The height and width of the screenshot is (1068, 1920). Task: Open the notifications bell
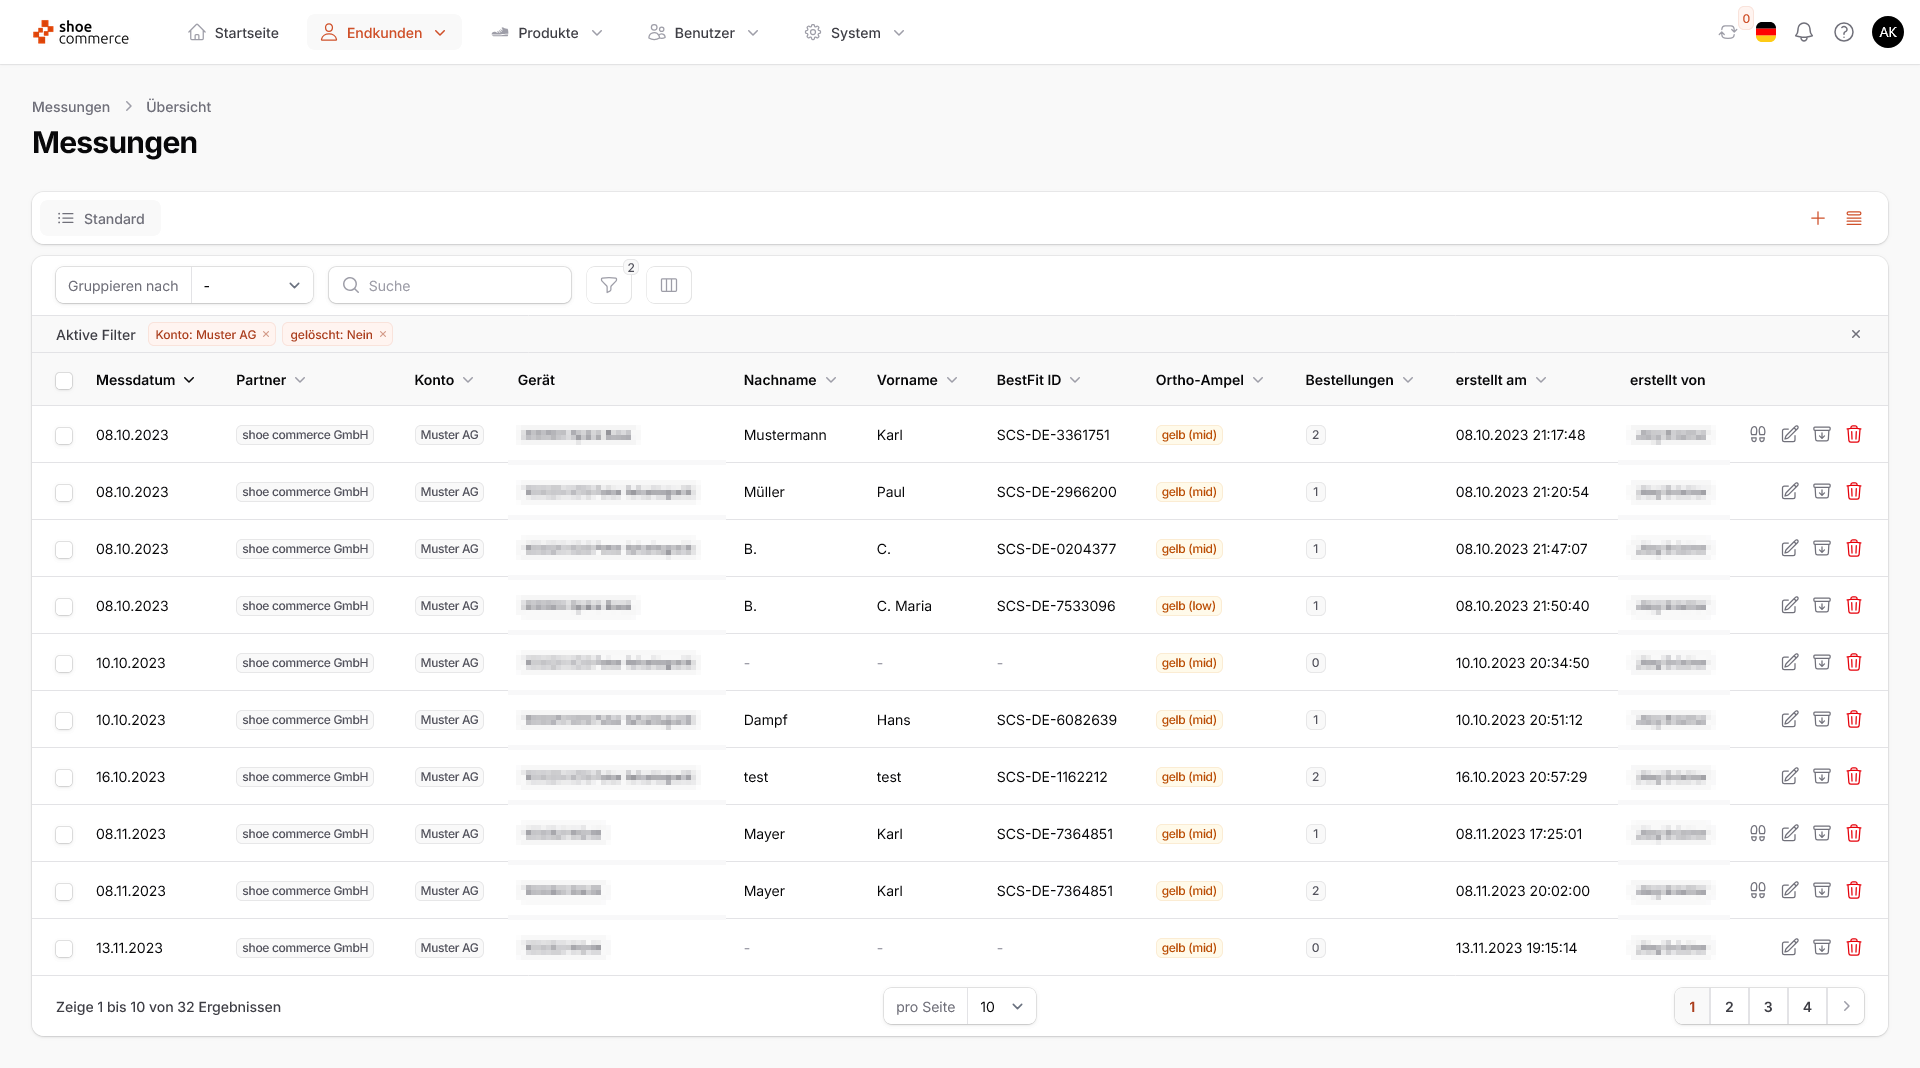tap(1803, 32)
